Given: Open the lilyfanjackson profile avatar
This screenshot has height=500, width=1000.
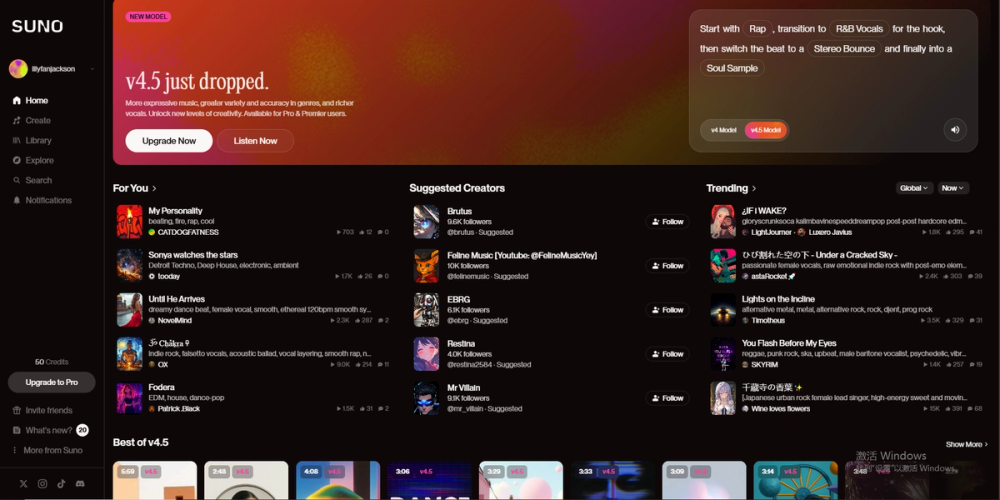Looking at the screenshot, I should [x=18, y=69].
